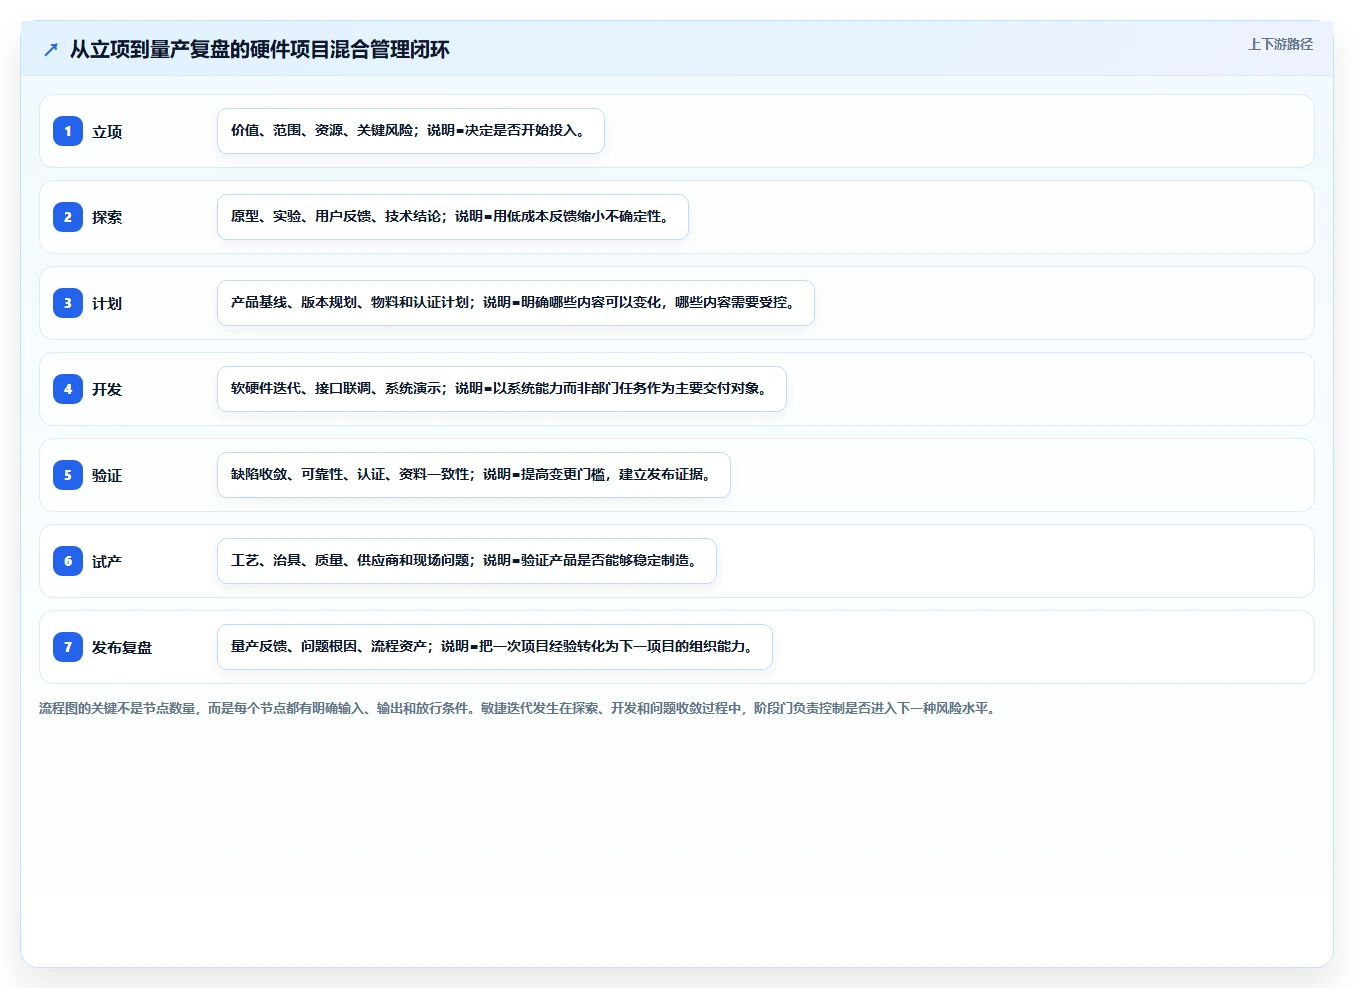This screenshot has height=988, width=1354.
Task: Click the 验证 step label
Action: click(x=107, y=476)
